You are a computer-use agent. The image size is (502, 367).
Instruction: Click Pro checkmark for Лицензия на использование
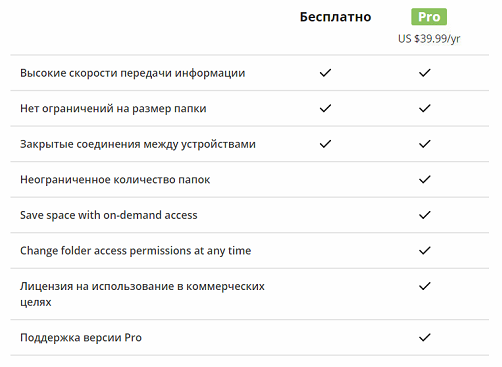click(425, 286)
